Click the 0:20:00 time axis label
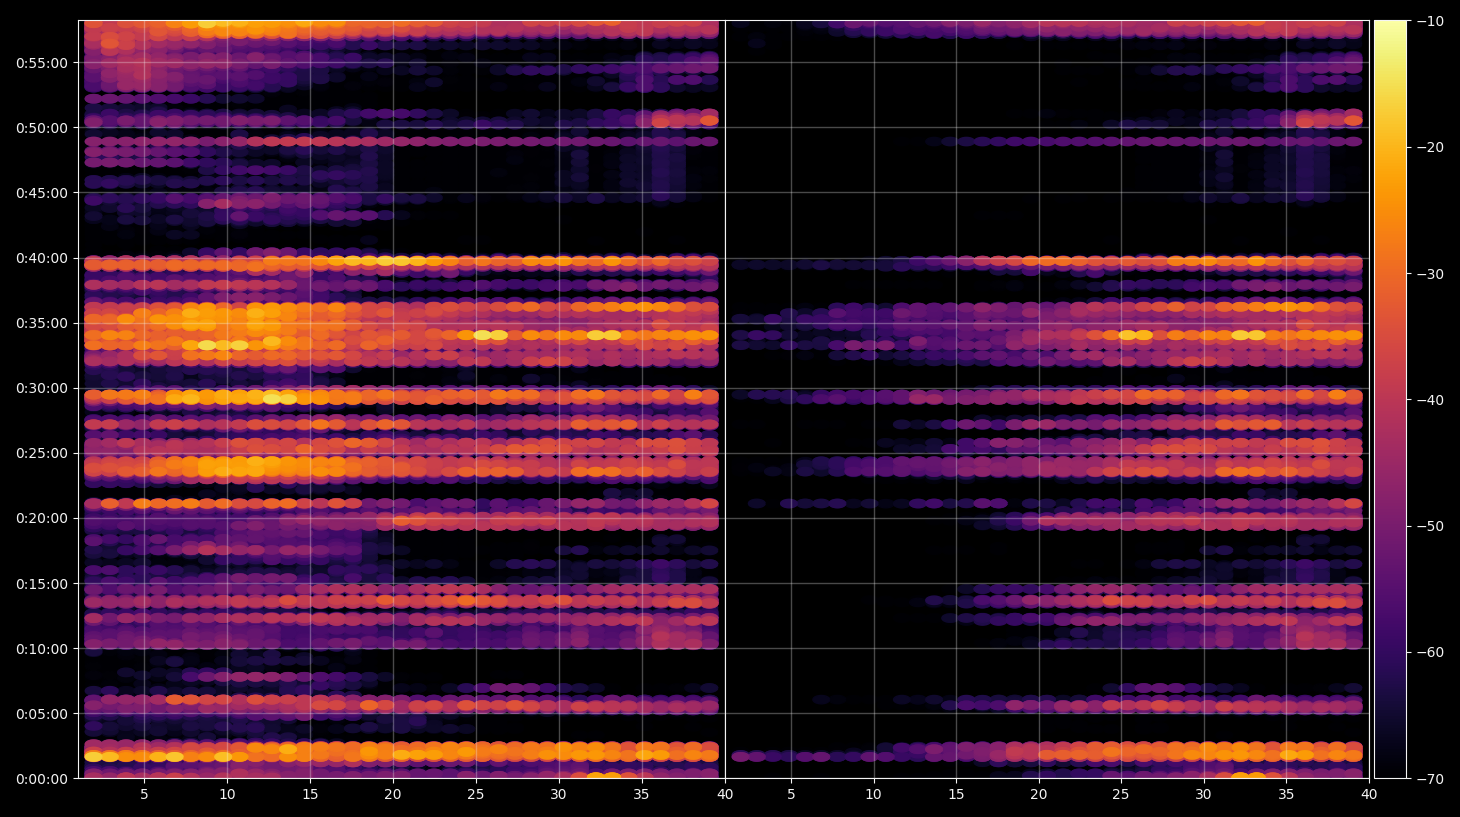1460x817 pixels. click(x=42, y=518)
